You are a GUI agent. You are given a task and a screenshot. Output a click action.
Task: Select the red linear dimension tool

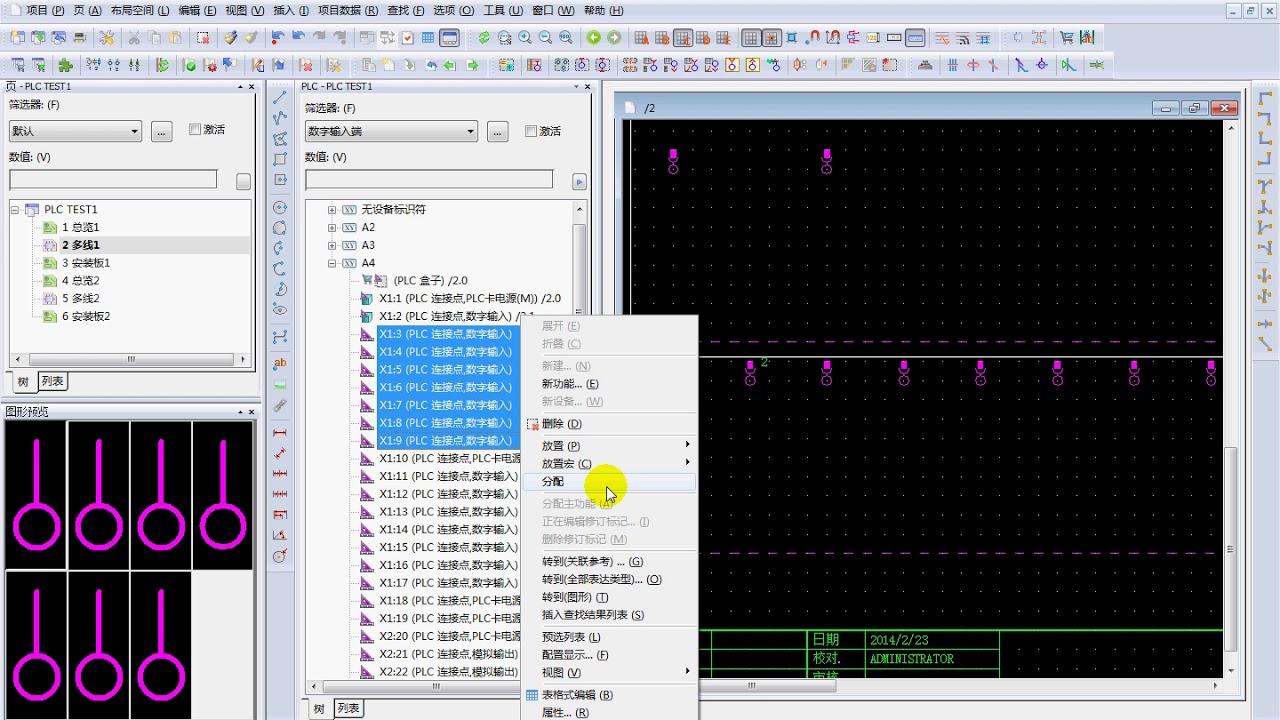(280, 433)
